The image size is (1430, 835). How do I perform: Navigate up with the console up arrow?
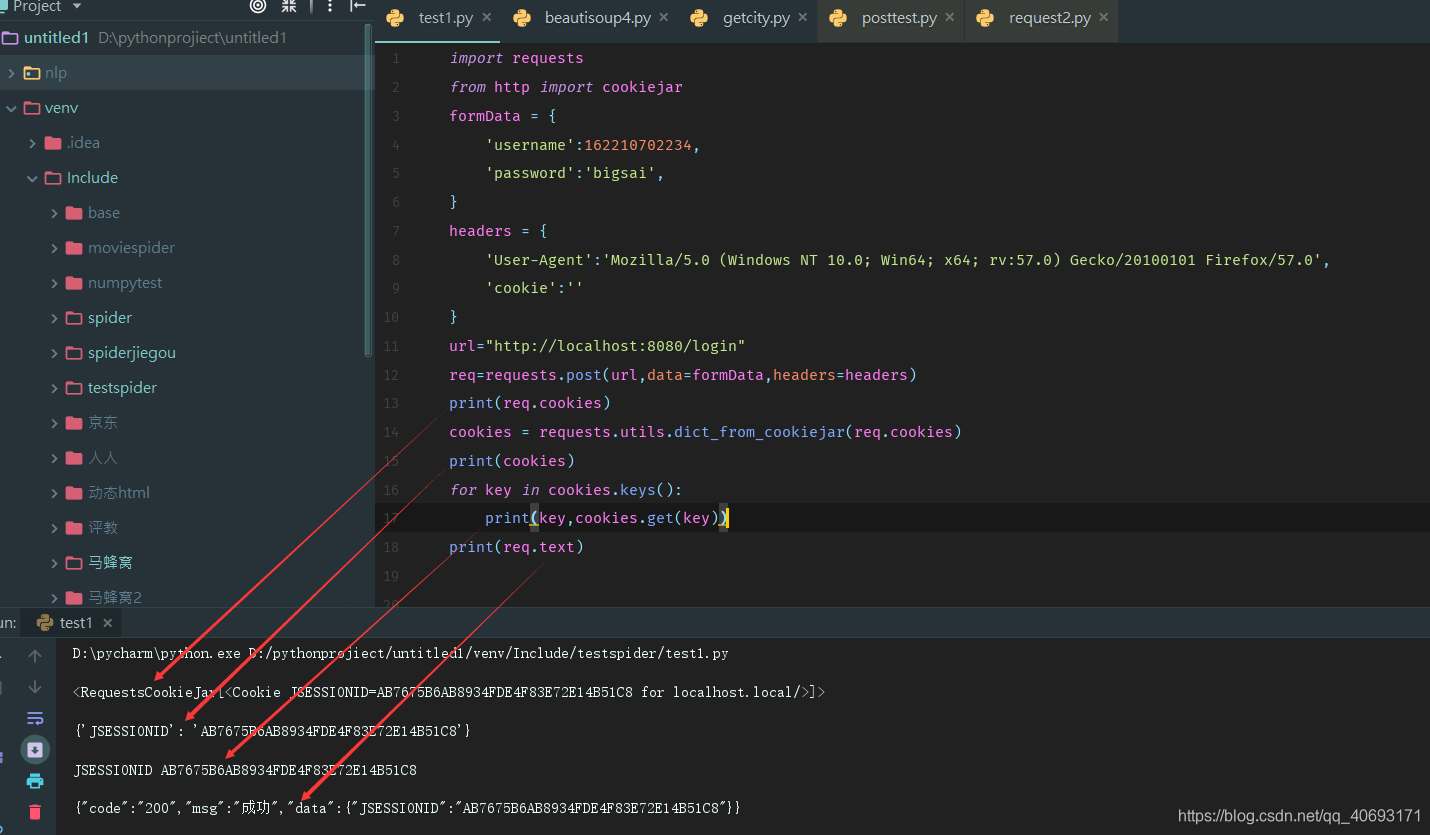coord(34,654)
